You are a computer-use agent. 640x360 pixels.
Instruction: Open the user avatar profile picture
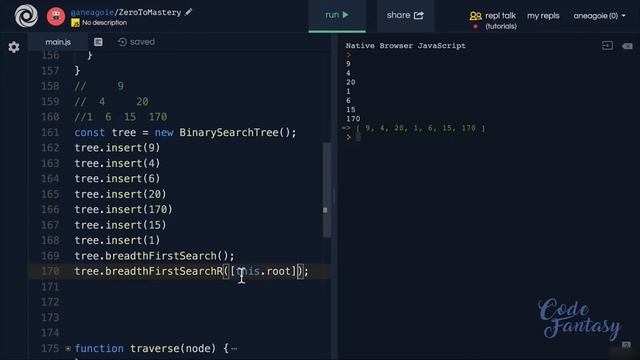pyautogui.click(x=56, y=16)
